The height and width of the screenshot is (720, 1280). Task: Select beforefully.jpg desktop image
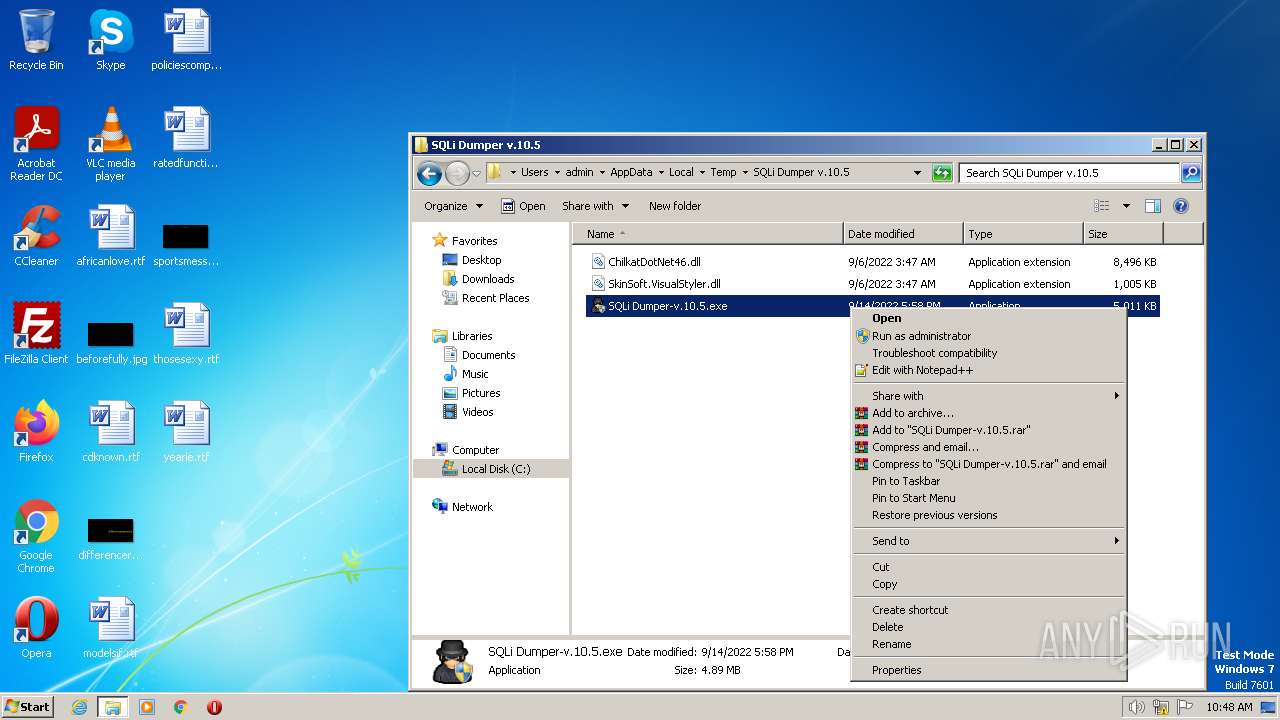coord(110,341)
